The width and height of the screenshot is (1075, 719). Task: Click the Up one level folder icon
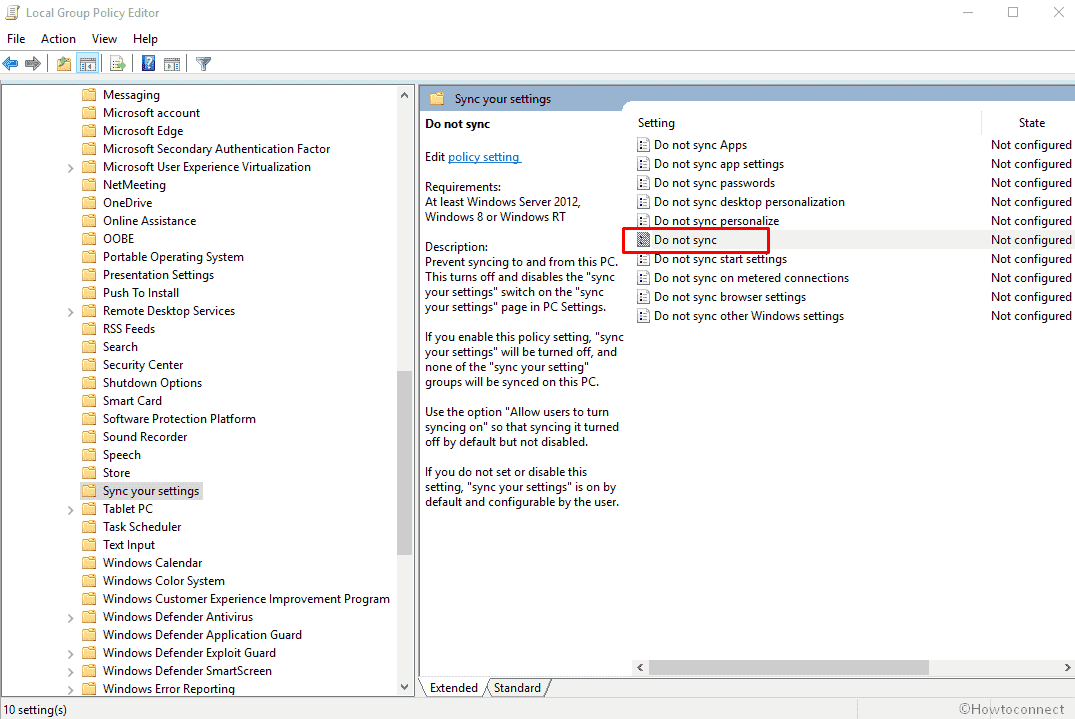[x=62, y=63]
